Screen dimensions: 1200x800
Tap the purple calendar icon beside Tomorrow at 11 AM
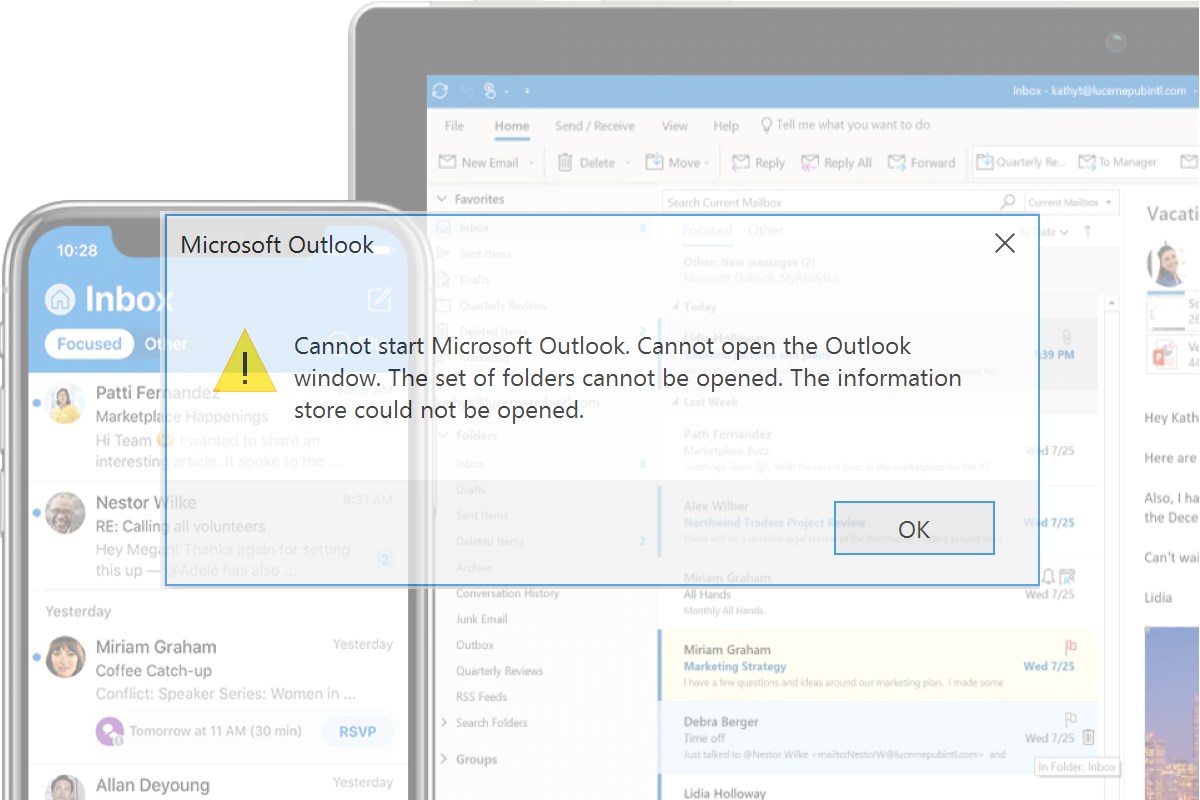(109, 731)
